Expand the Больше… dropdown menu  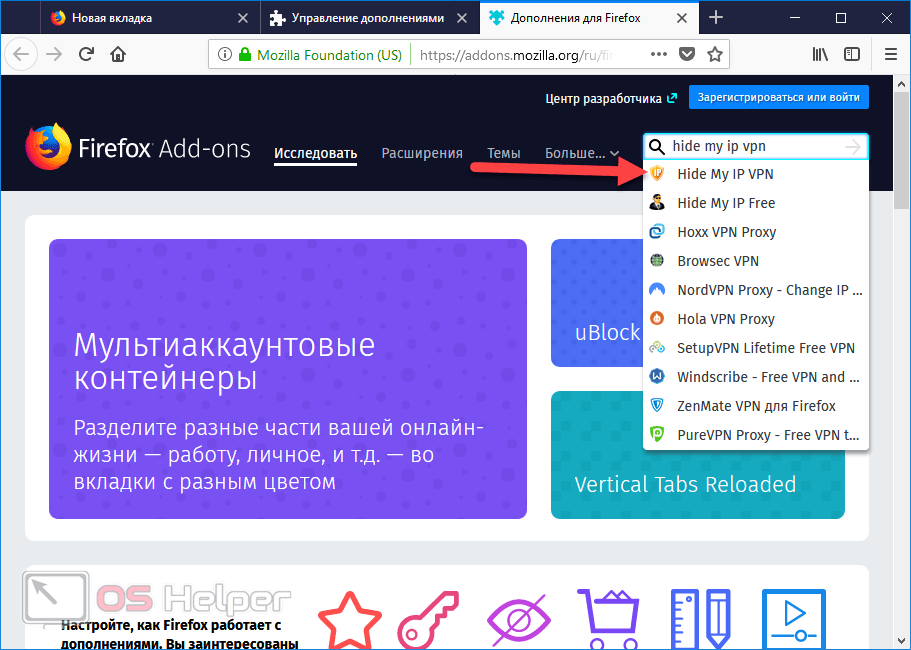coord(581,153)
